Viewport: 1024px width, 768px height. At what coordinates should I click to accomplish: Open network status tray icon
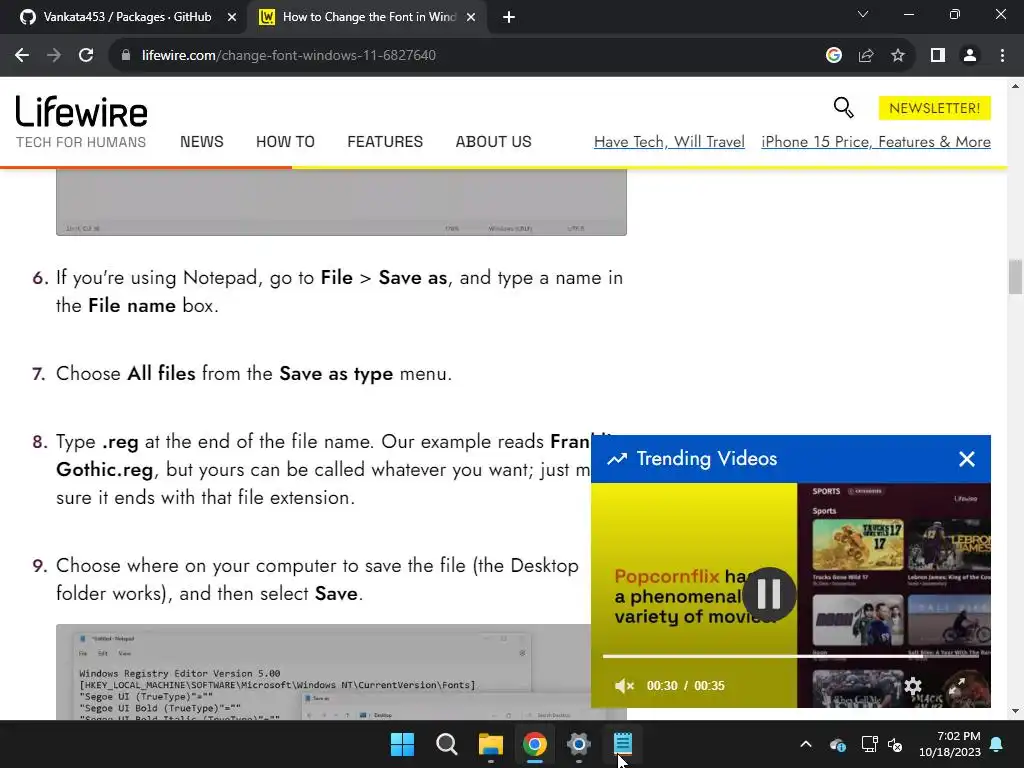[x=869, y=744]
